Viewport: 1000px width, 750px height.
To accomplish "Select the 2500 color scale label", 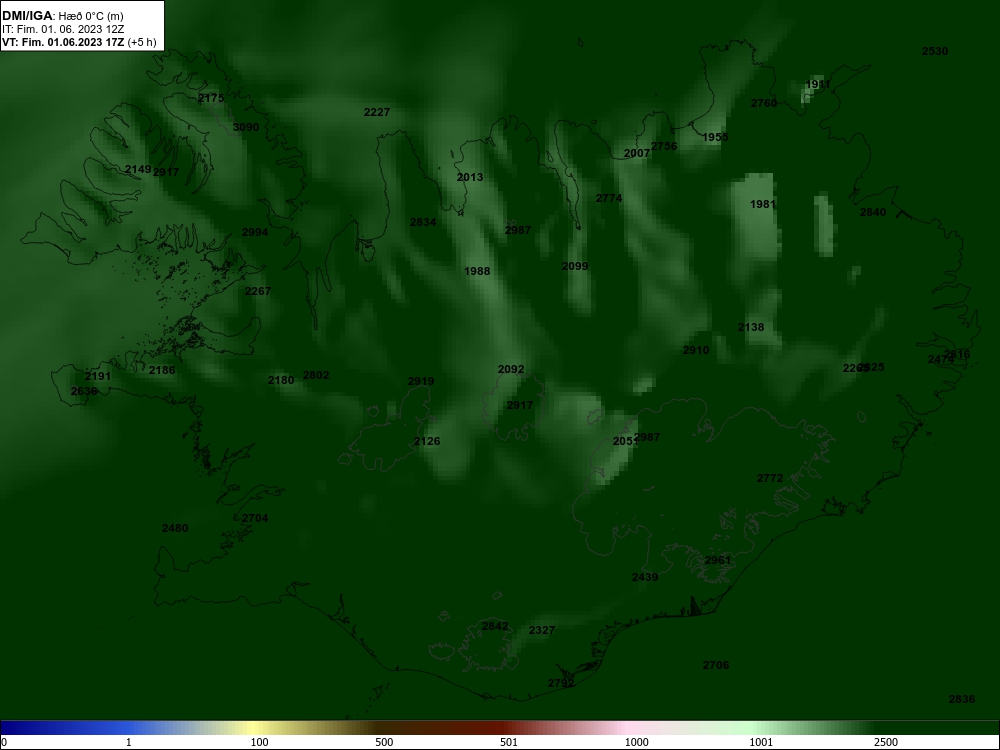I will point(886,742).
